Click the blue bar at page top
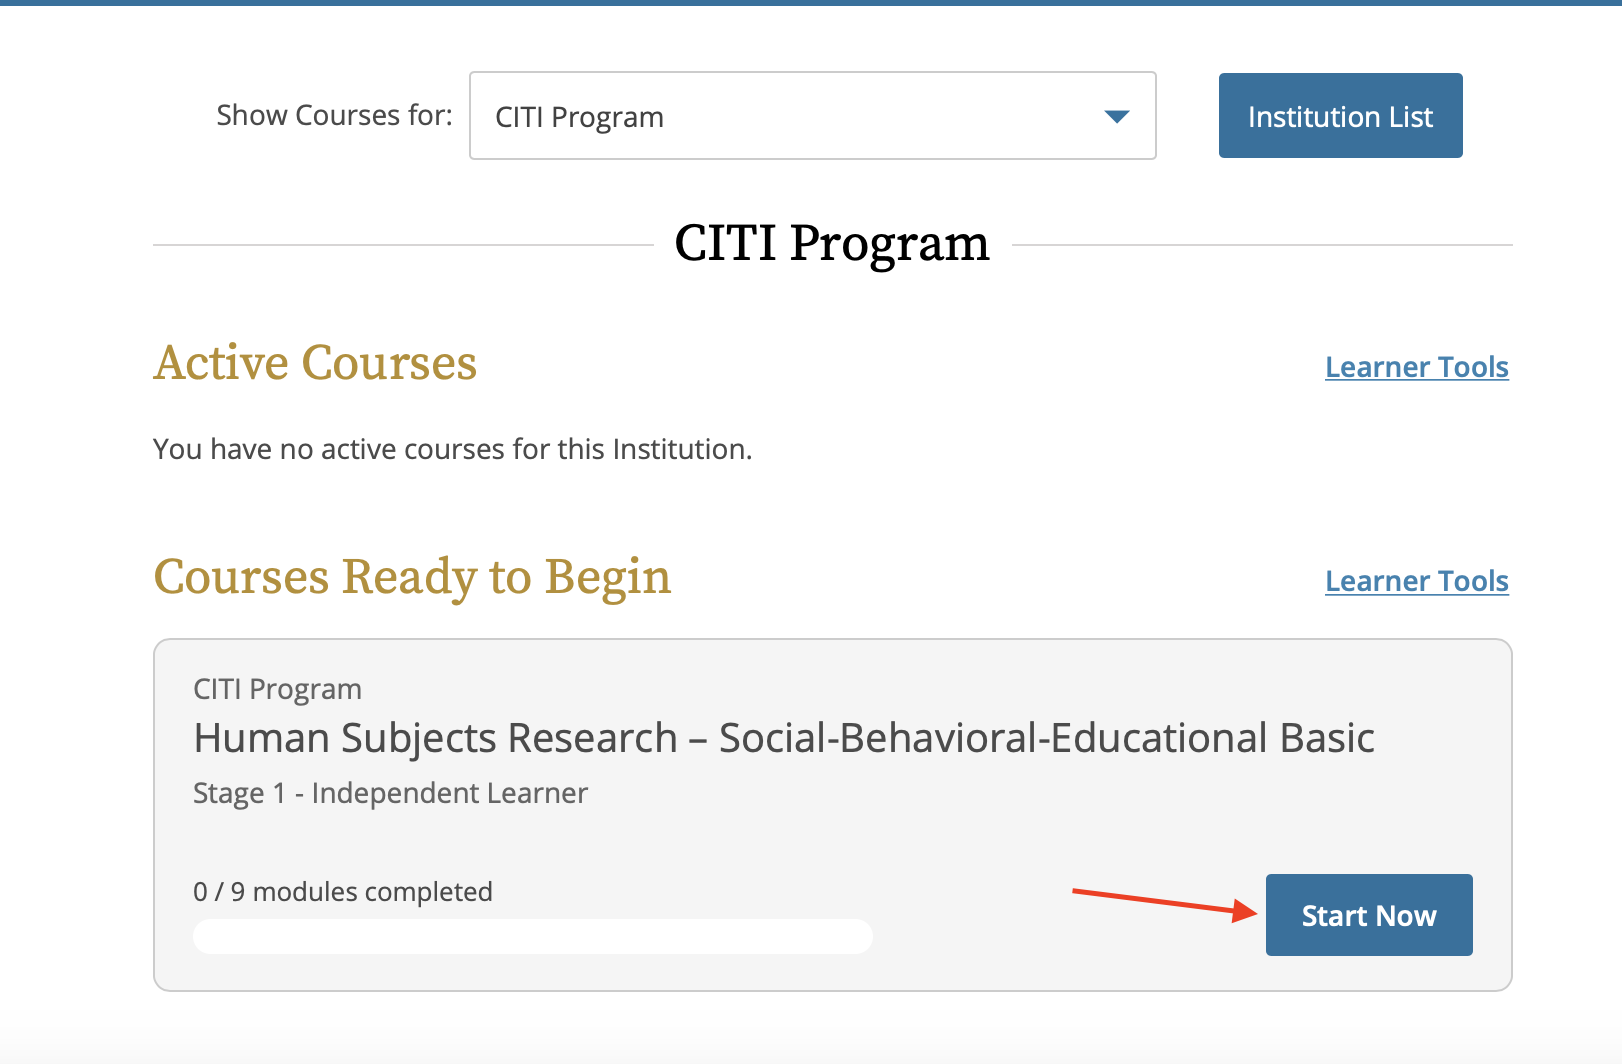The height and width of the screenshot is (1064, 1622). [x=811, y=3]
